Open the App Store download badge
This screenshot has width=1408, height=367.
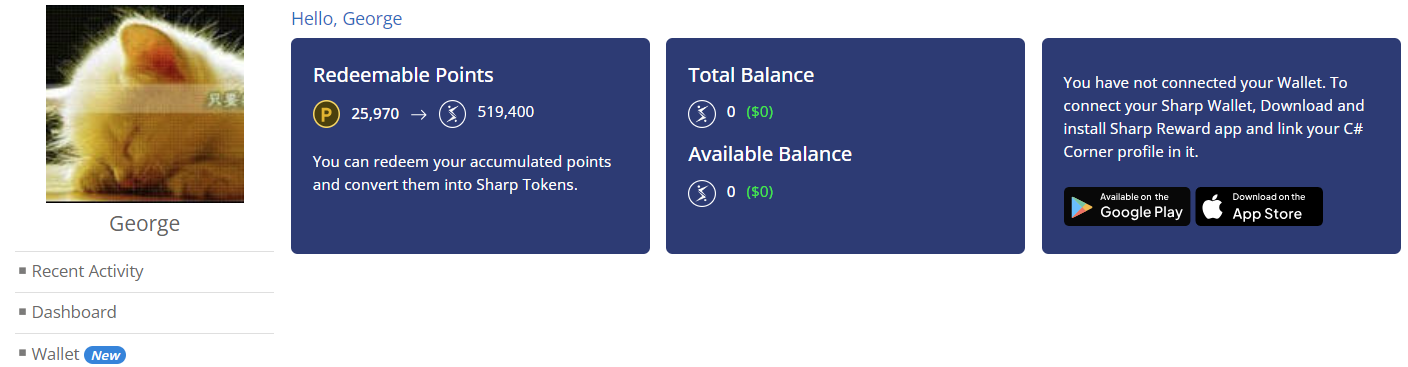pyautogui.click(x=1259, y=206)
